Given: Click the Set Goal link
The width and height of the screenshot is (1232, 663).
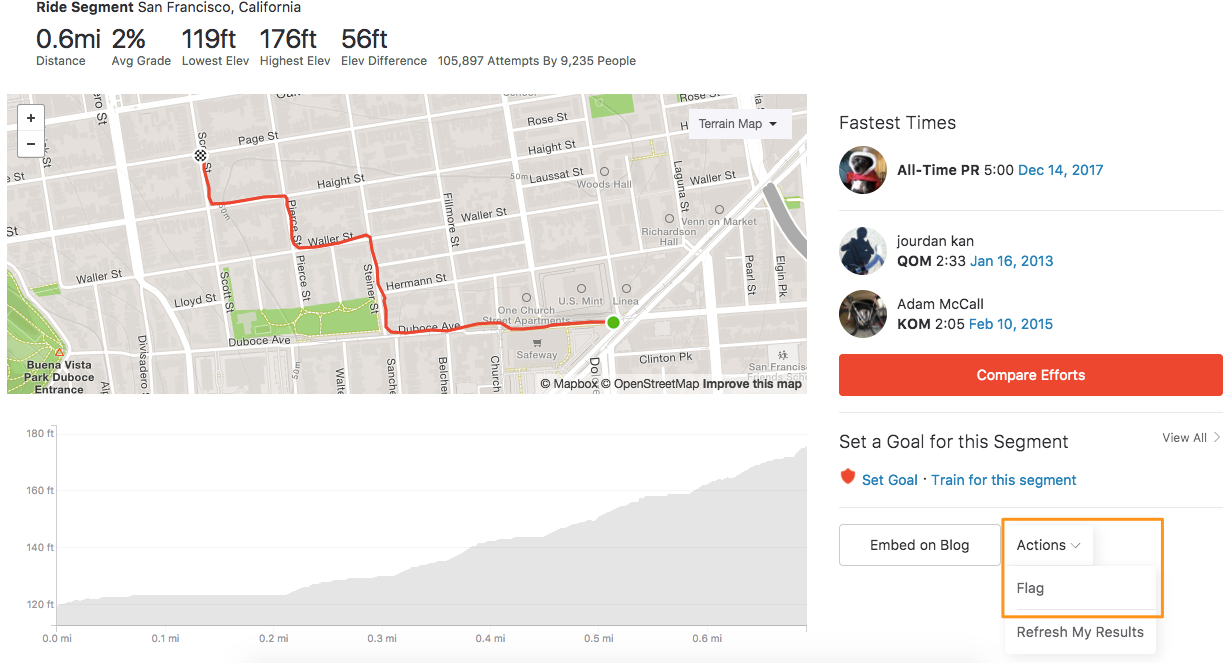Looking at the screenshot, I should 890,480.
